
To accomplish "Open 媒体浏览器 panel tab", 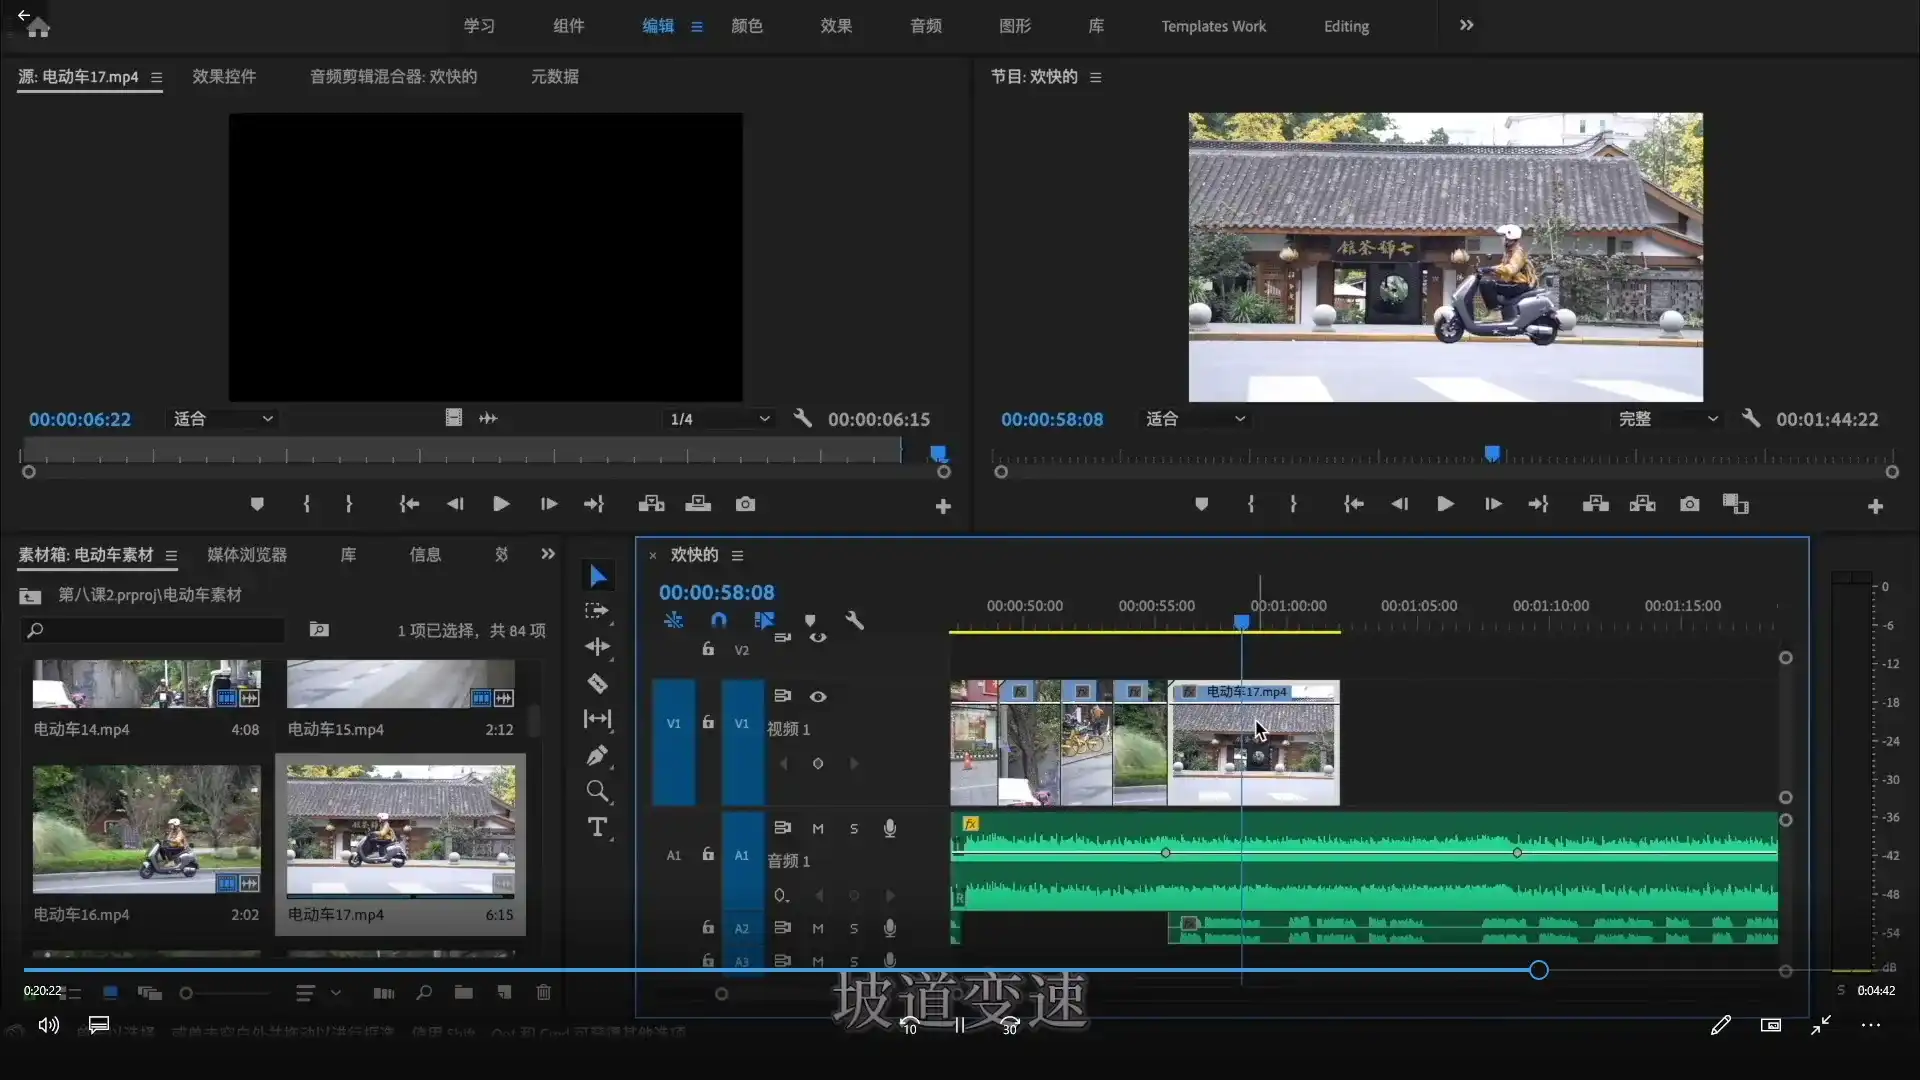I will (247, 555).
